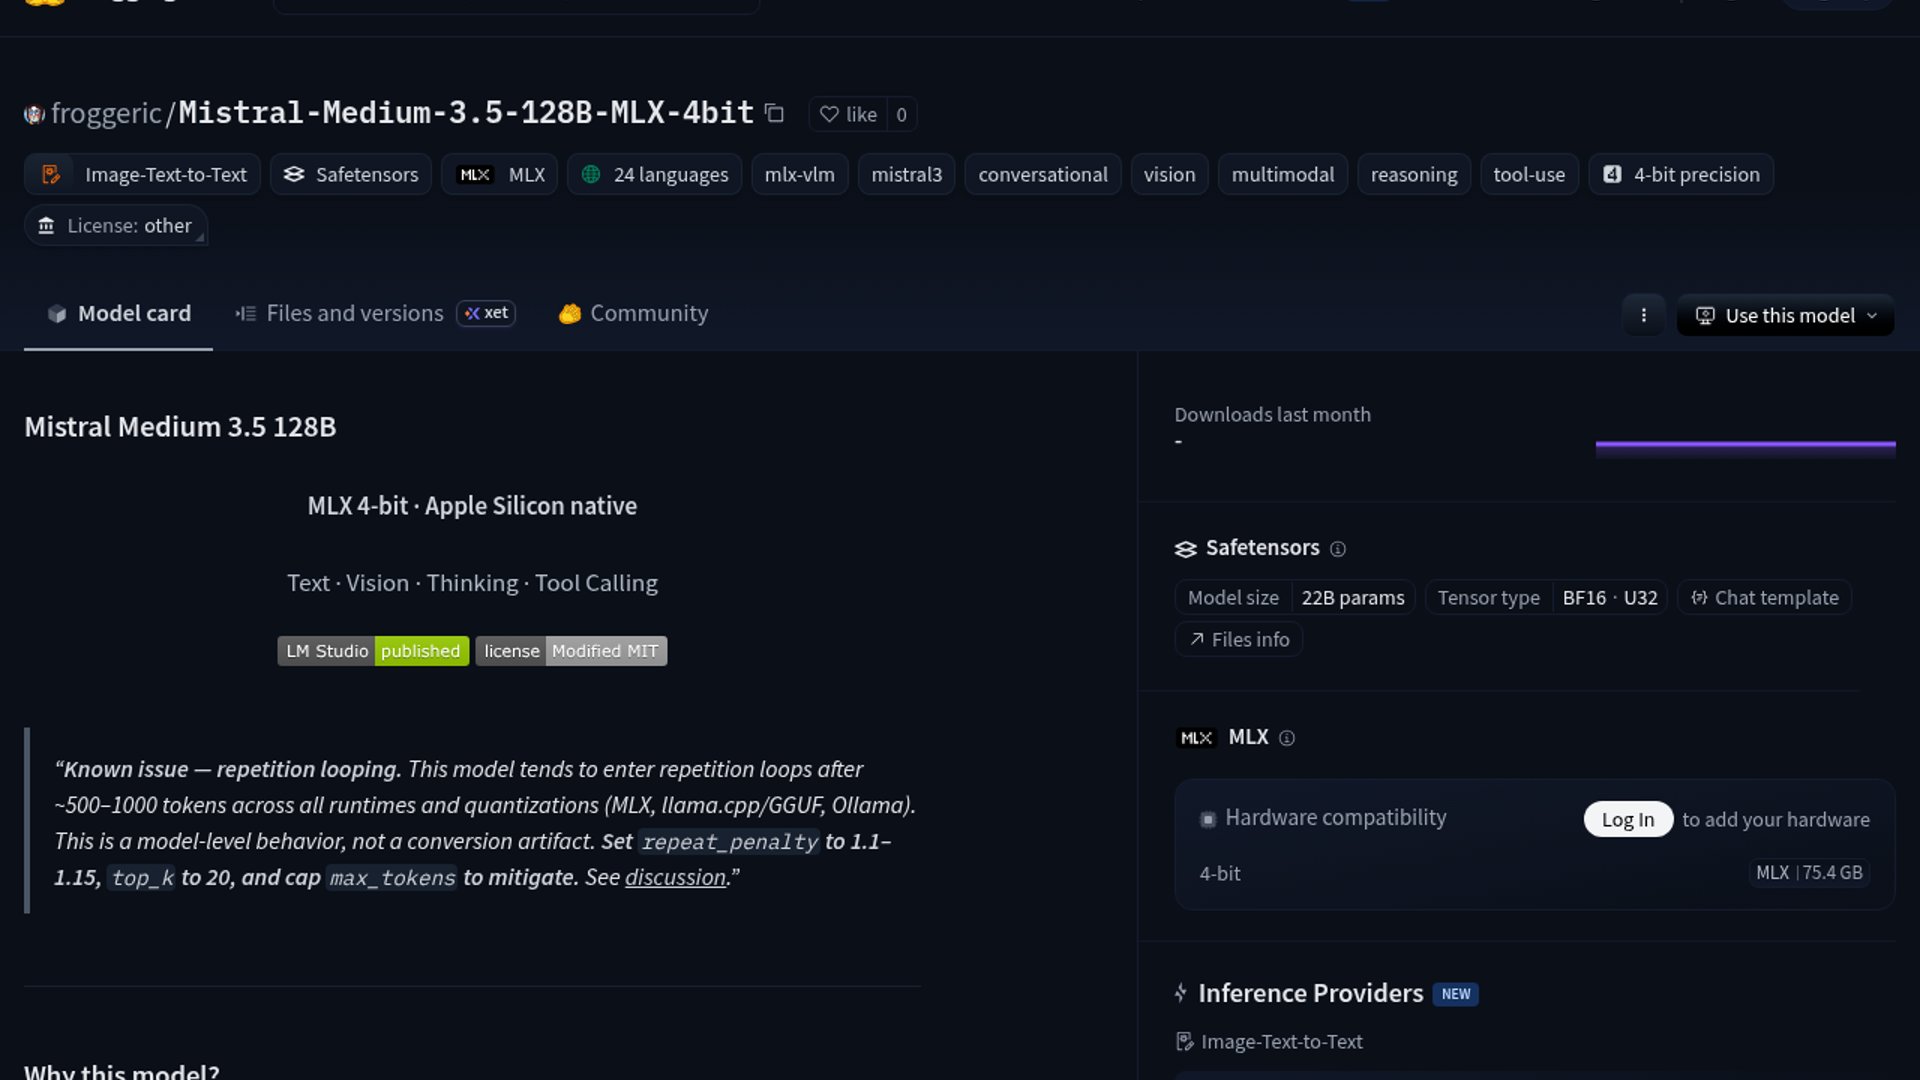Screen dimensions: 1920x1080
Task: Click the tool-use tag
Action: coord(1529,174)
